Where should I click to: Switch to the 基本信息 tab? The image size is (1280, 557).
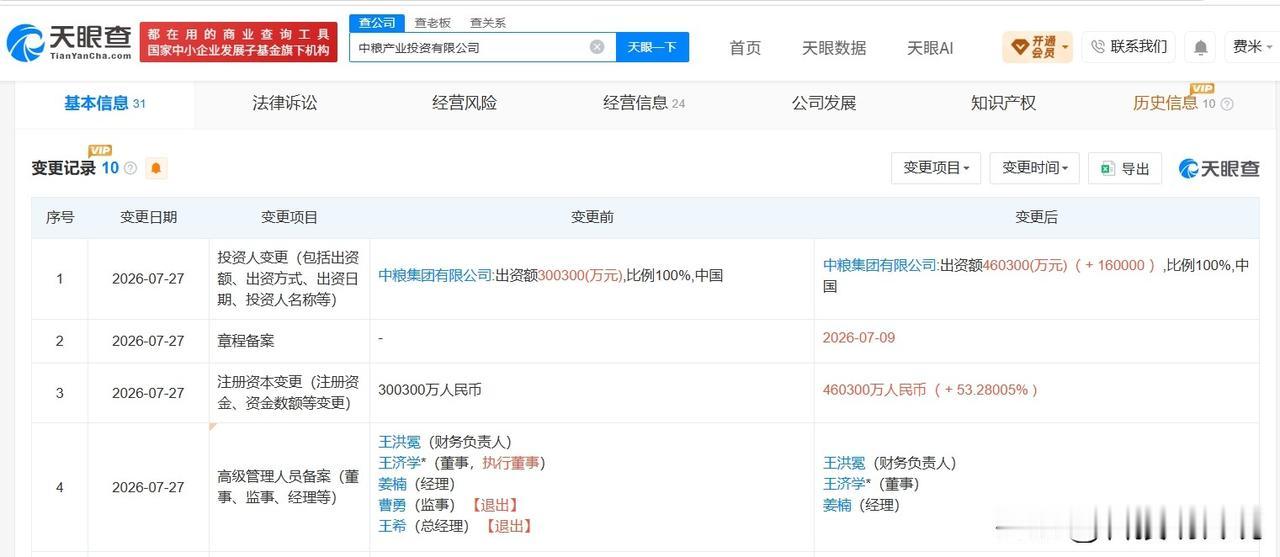(x=105, y=103)
